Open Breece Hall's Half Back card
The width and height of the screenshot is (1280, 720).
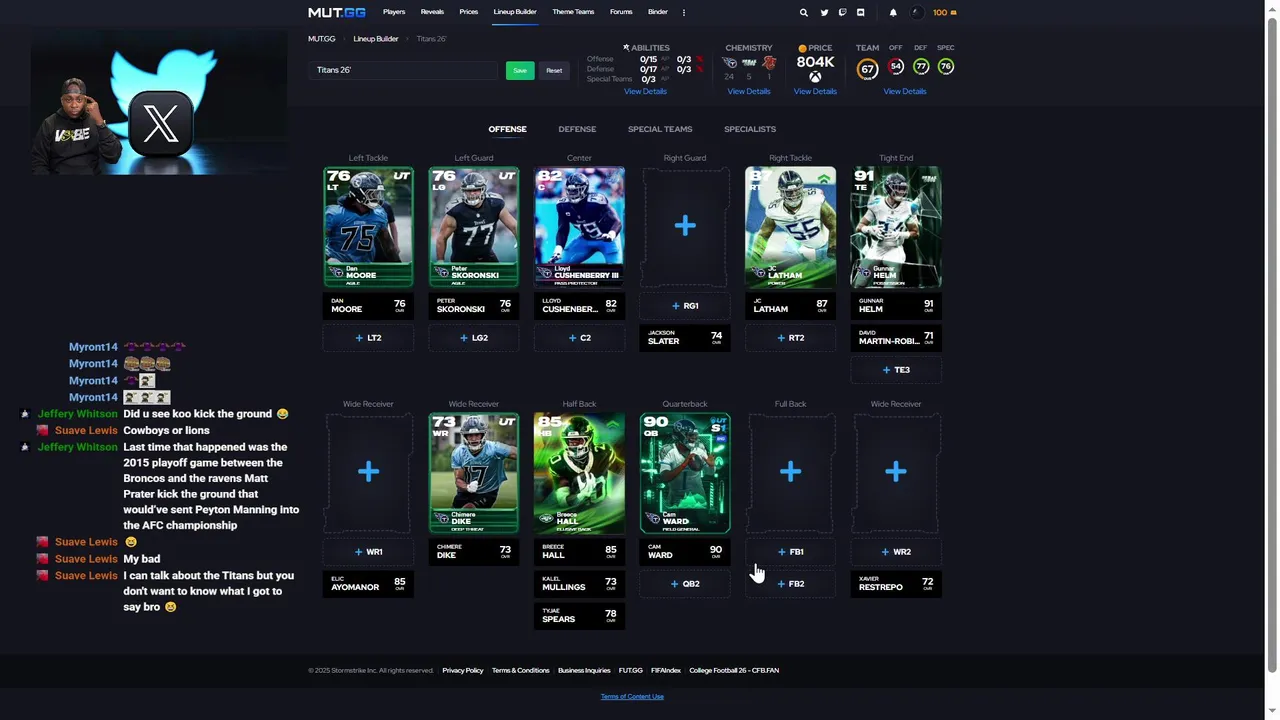(x=579, y=473)
